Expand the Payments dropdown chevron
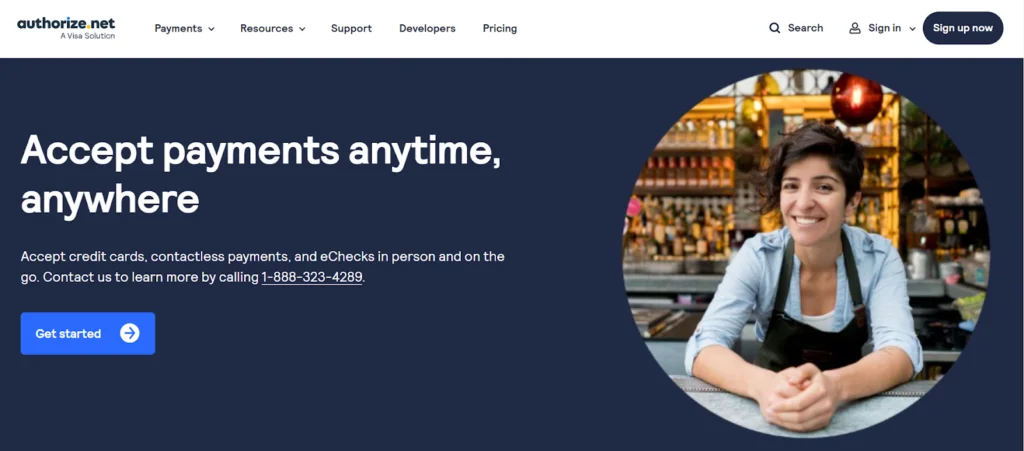The width and height of the screenshot is (1024, 451). coord(211,29)
